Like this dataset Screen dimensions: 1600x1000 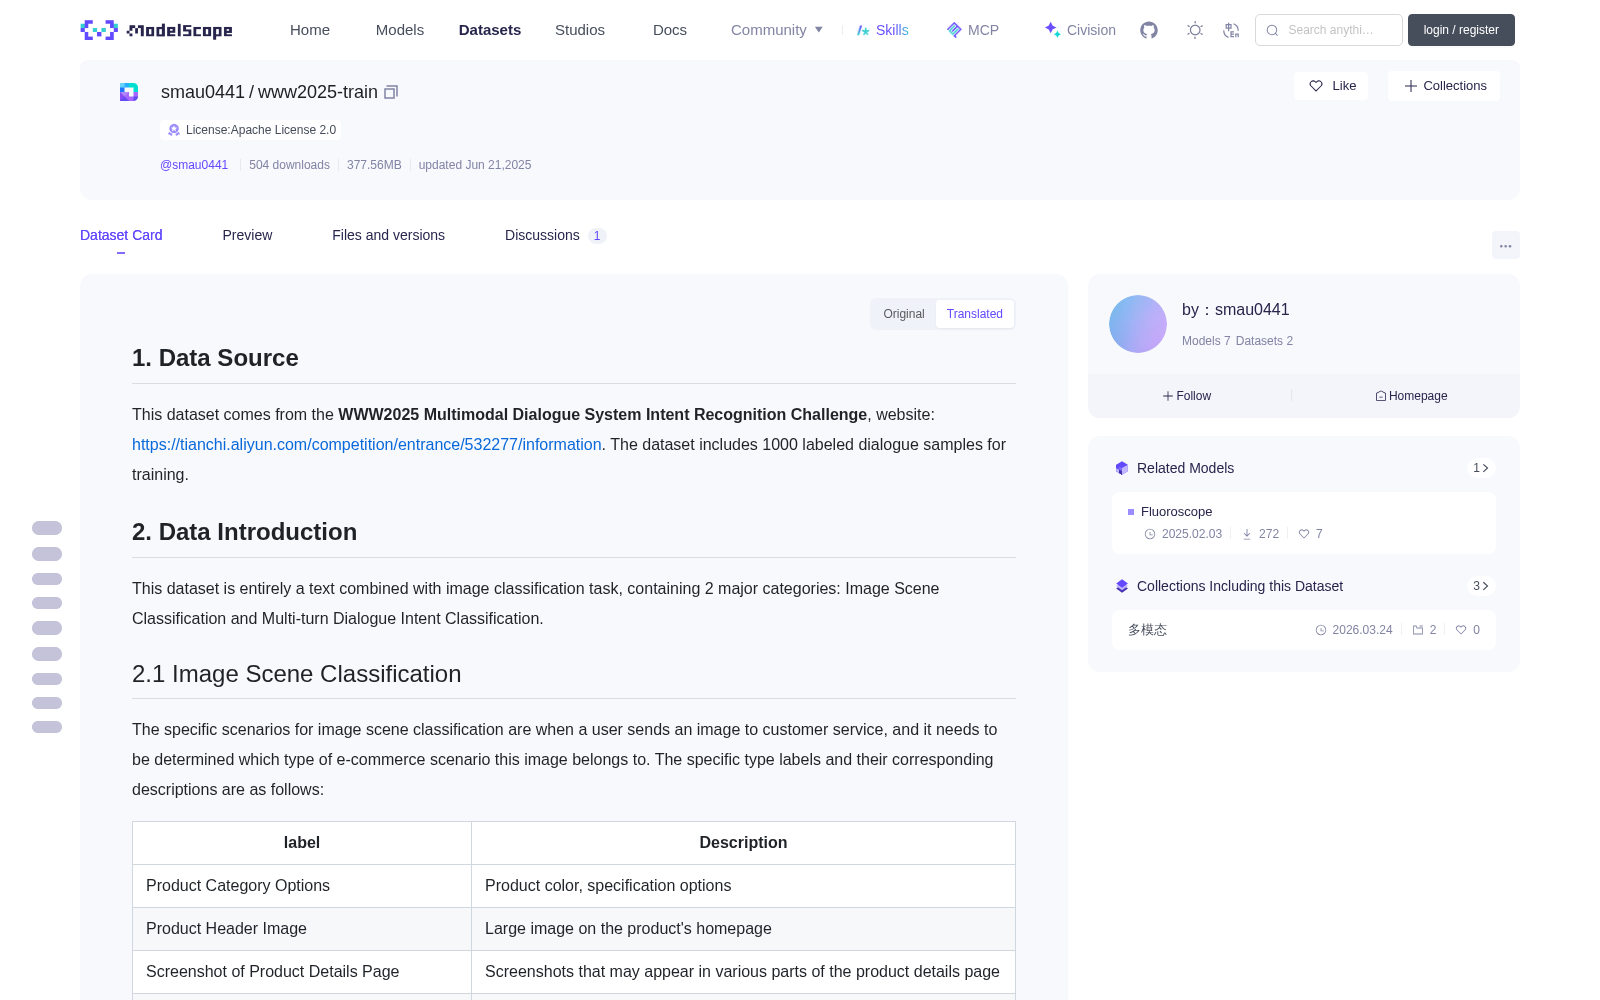[x=1331, y=86]
